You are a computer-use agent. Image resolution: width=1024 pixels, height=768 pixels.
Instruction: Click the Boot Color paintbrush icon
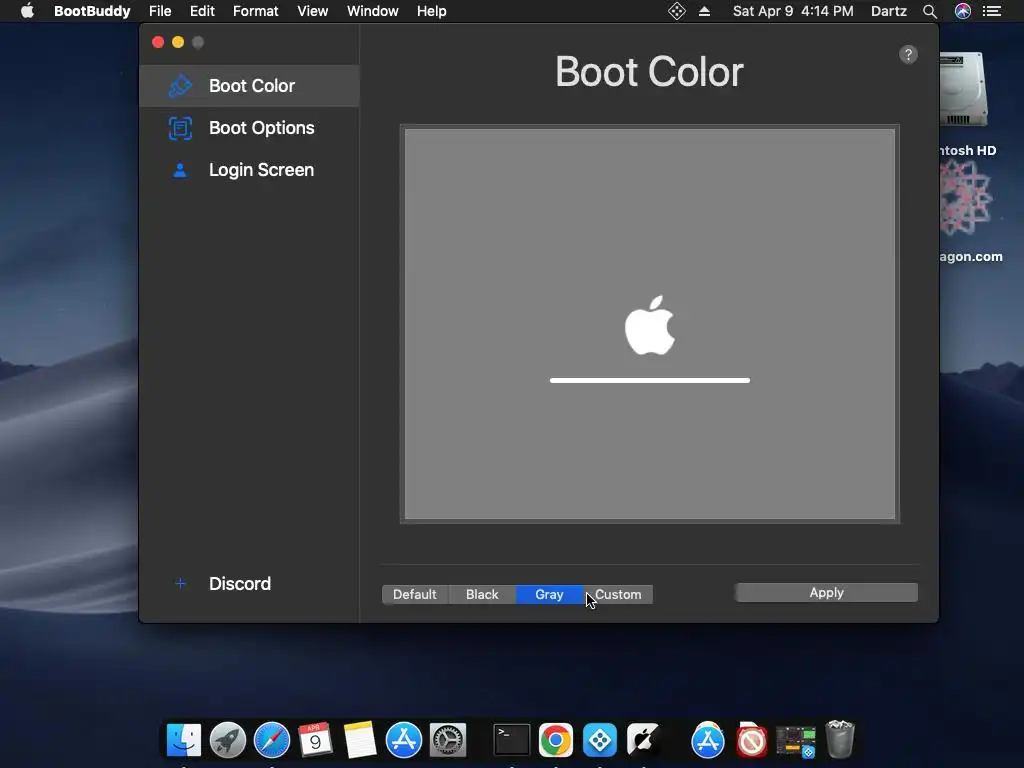coord(180,86)
